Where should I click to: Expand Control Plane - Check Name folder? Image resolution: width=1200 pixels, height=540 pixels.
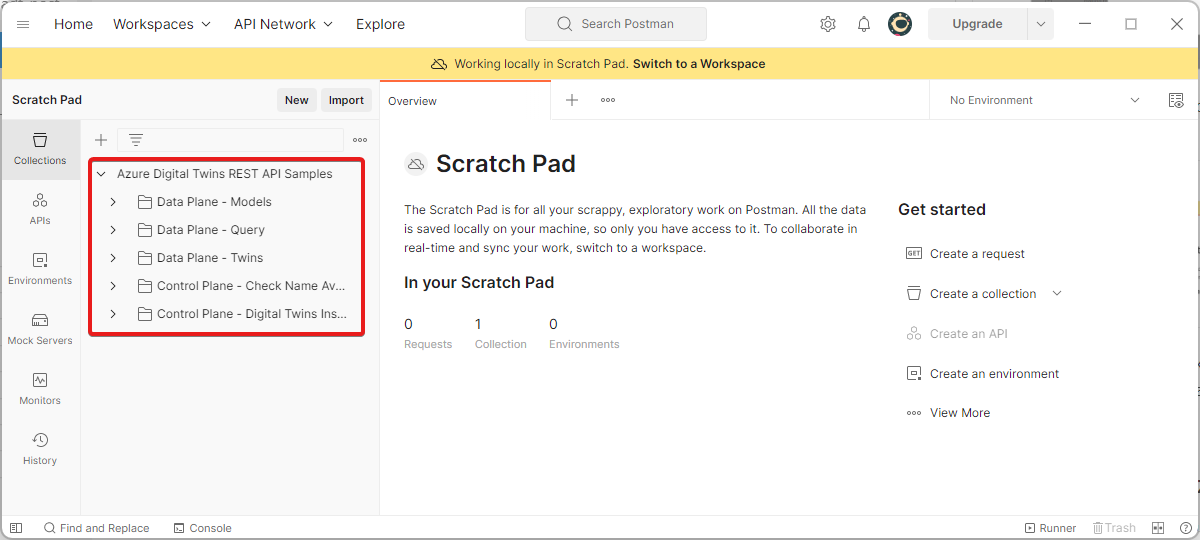pyautogui.click(x=113, y=286)
